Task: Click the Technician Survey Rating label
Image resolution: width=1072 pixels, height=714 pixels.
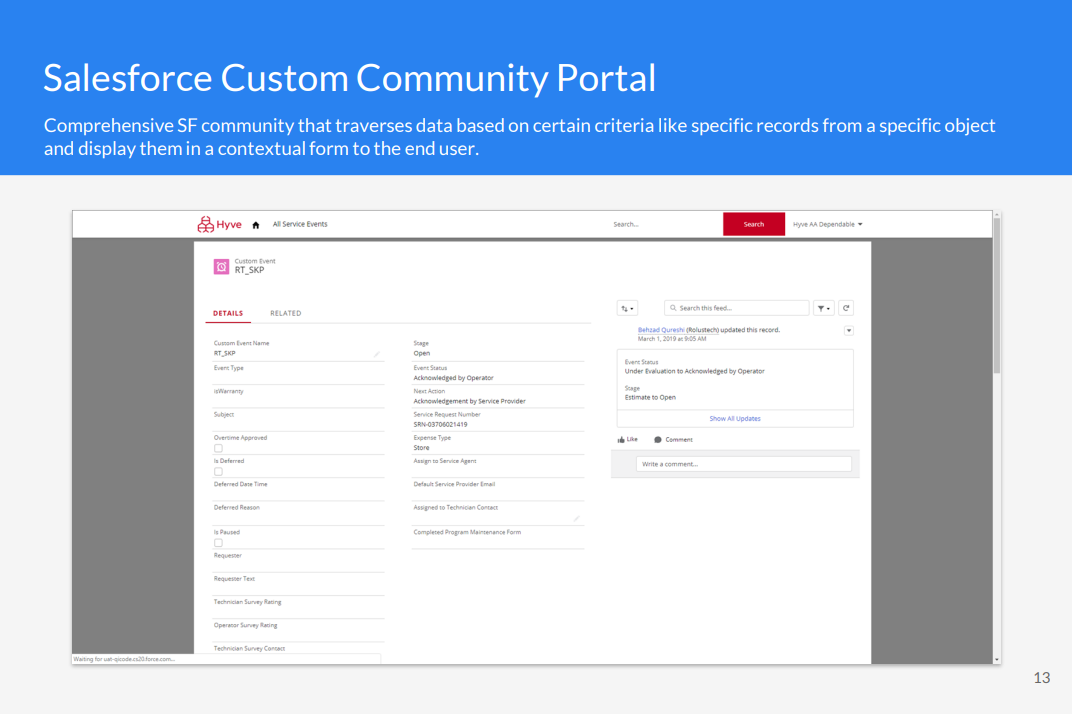Action: pos(247,602)
